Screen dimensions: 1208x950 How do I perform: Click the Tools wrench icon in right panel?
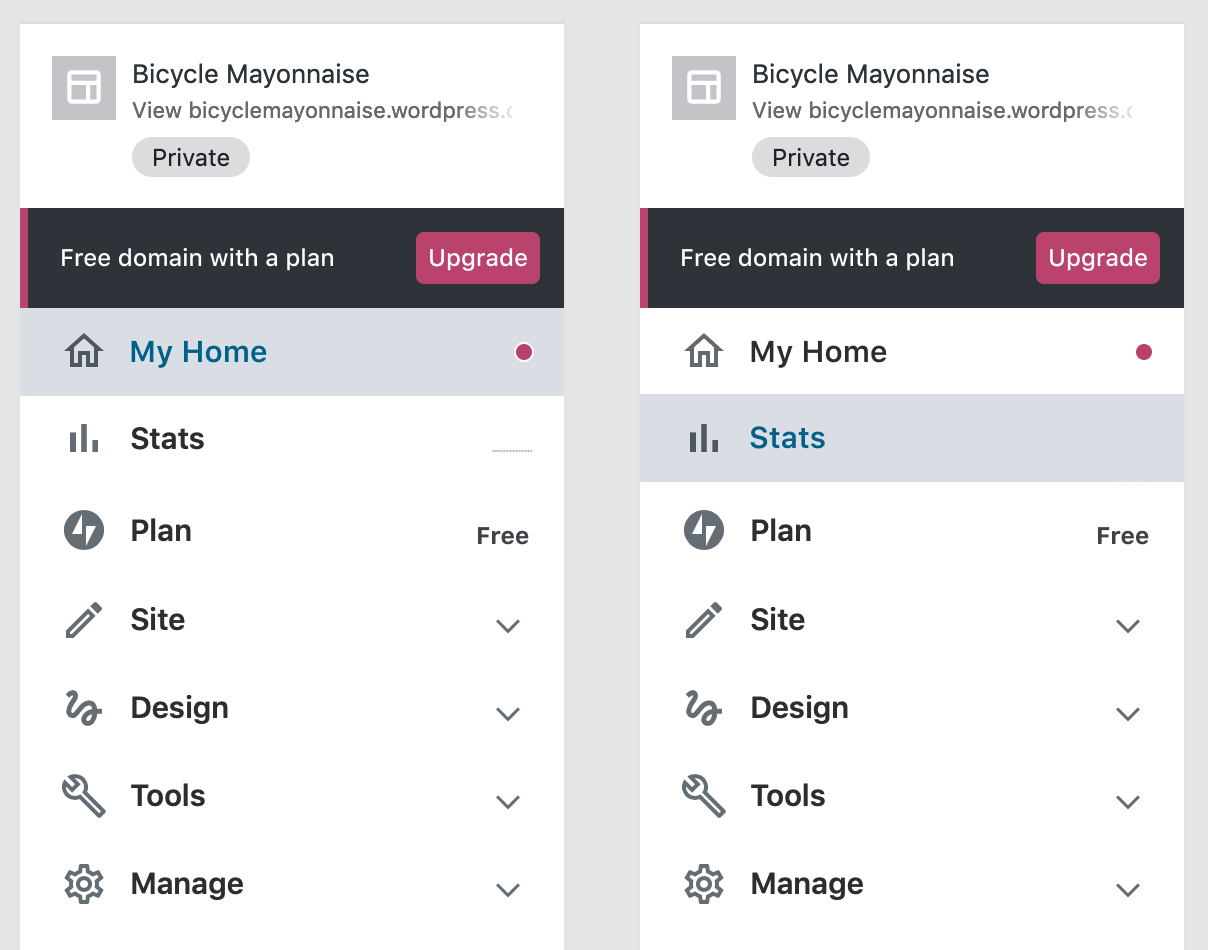(704, 796)
